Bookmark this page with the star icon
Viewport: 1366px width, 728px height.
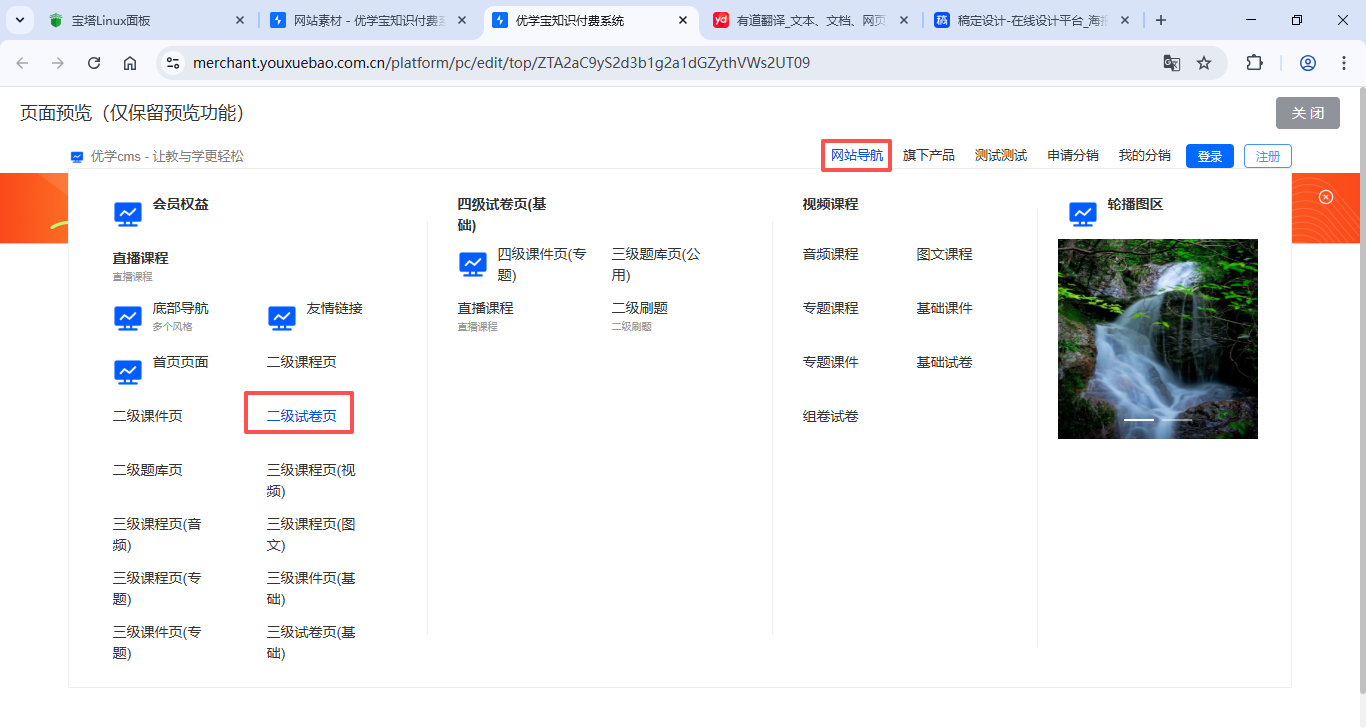point(1204,63)
